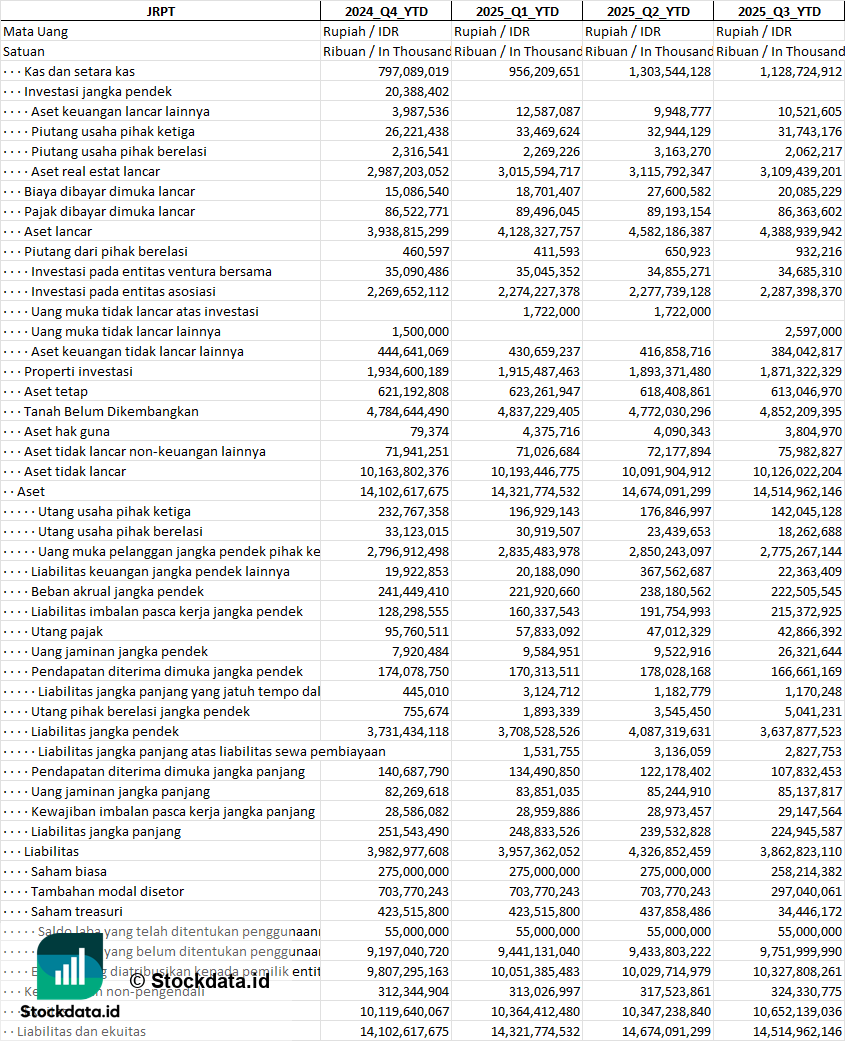The image size is (845, 1041).
Task: Select Uang jaminan jangka pendek label
Action: (119, 651)
